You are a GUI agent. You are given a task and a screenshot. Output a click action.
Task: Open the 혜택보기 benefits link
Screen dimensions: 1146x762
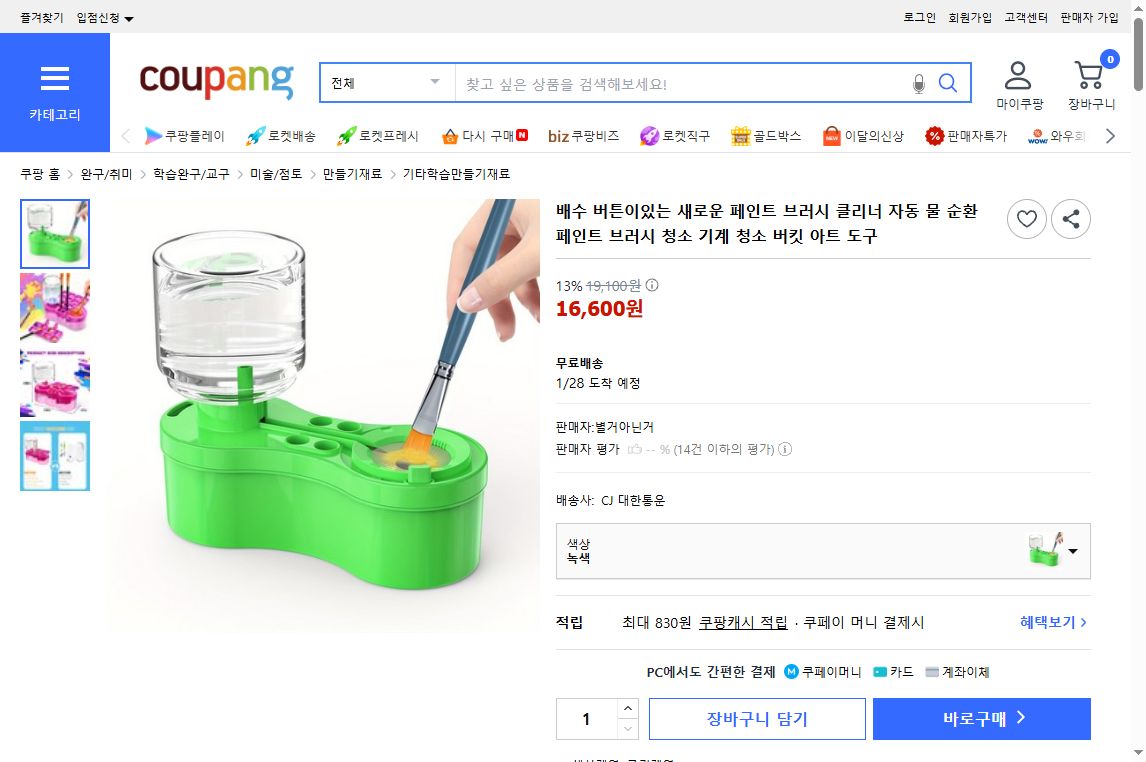coord(1047,621)
